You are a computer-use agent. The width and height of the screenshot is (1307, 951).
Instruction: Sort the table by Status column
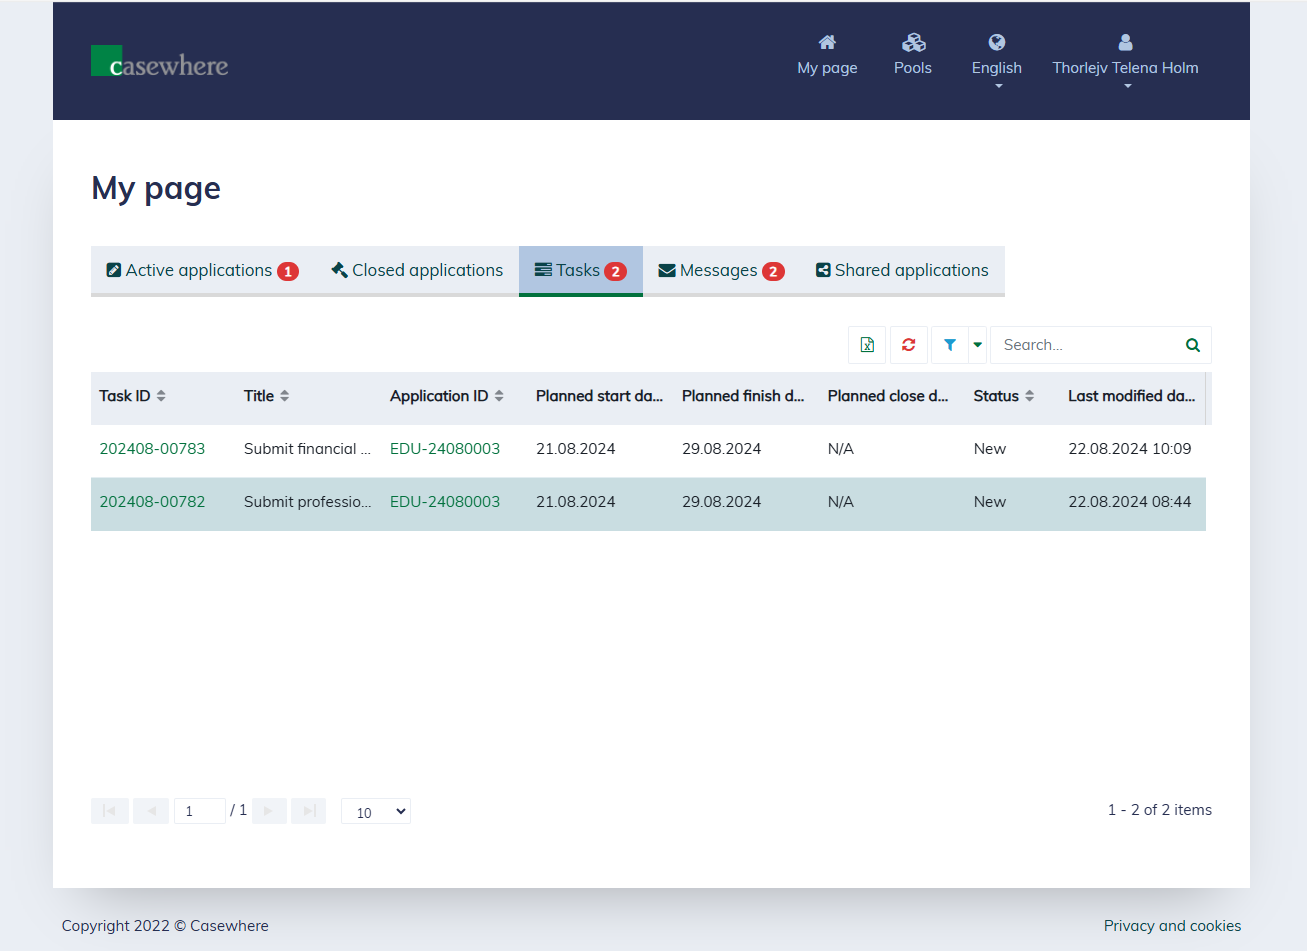pyautogui.click(x=1029, y=396)
